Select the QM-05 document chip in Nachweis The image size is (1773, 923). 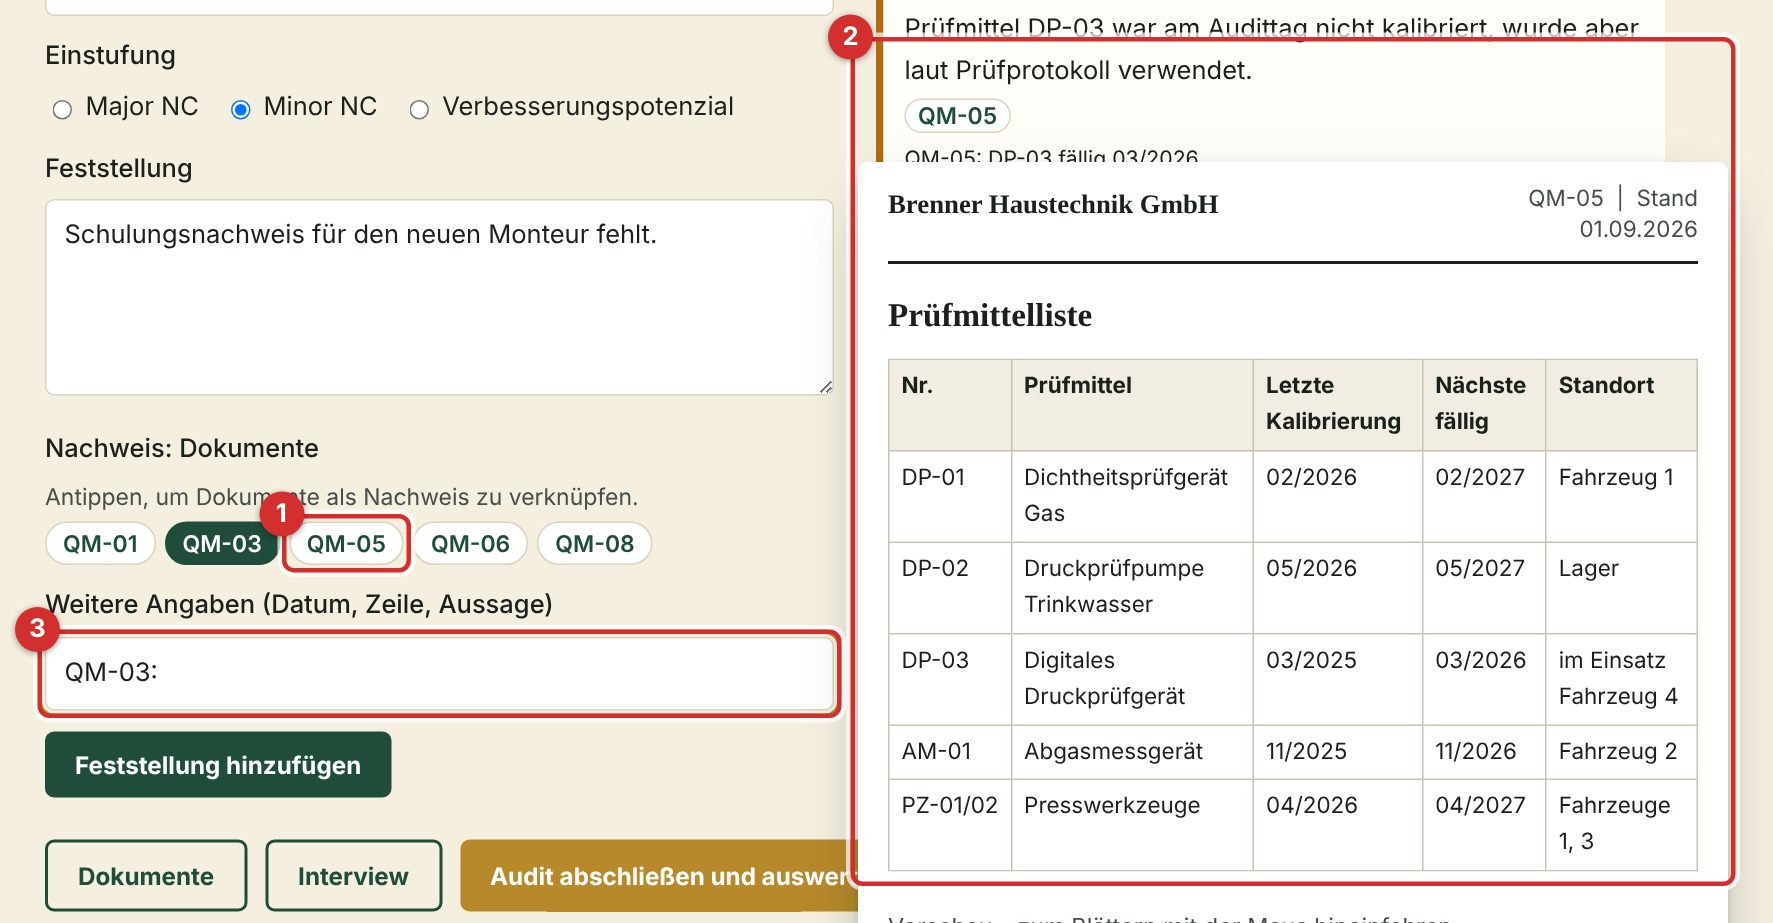(346, 544)
